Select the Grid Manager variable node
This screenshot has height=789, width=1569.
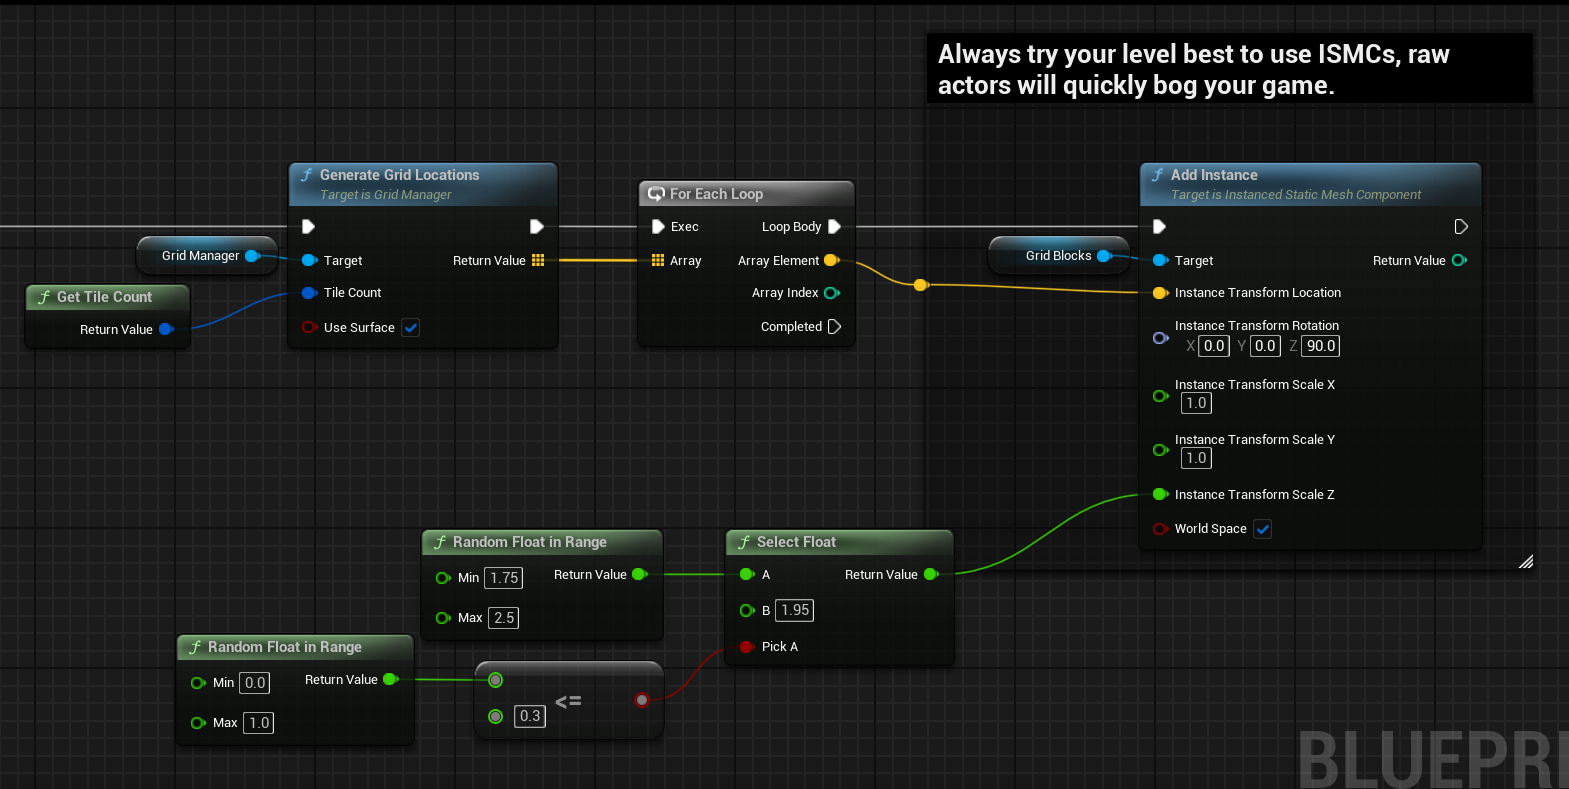[200, 256]
